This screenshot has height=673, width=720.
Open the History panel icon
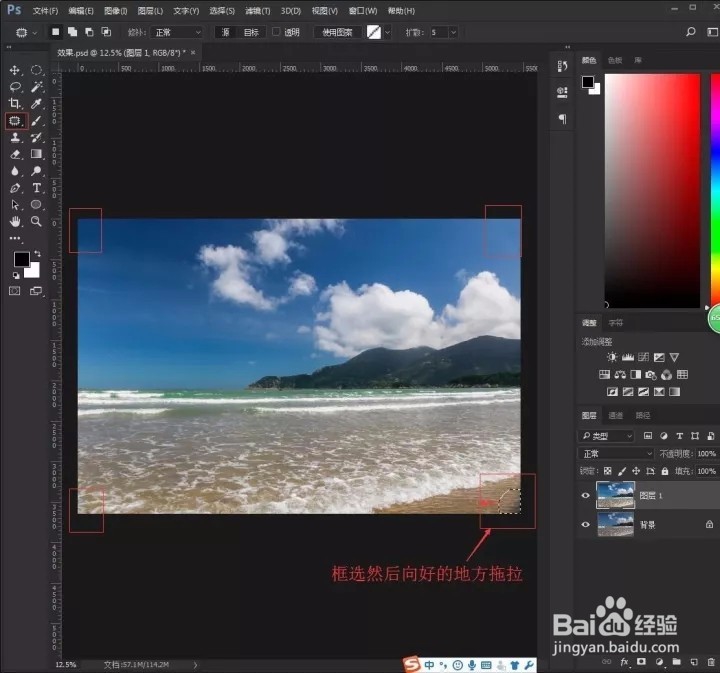pos(562,66)
